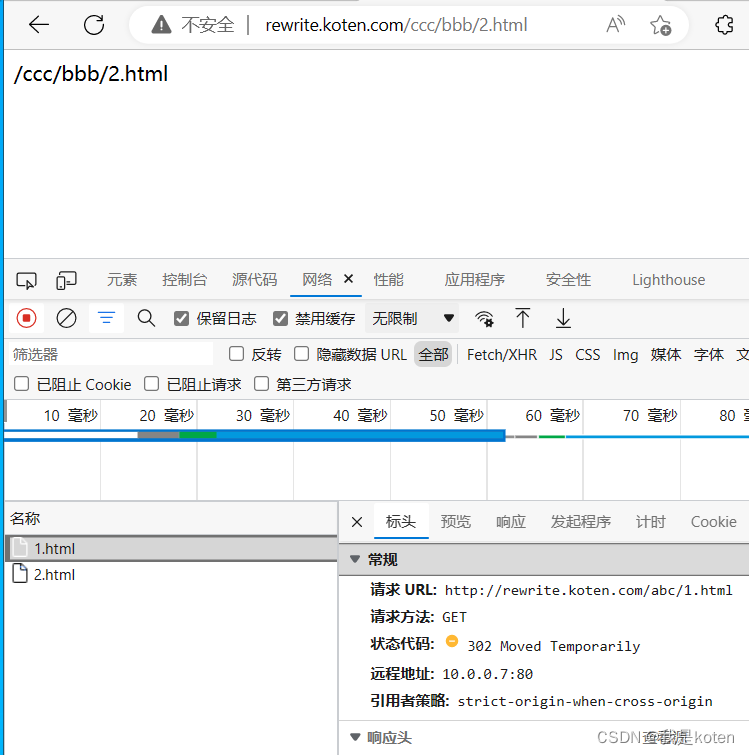Open the browser extensions puzzle icon
The image size is (749, 755).
pyautogui.click(x=724, y=25)
